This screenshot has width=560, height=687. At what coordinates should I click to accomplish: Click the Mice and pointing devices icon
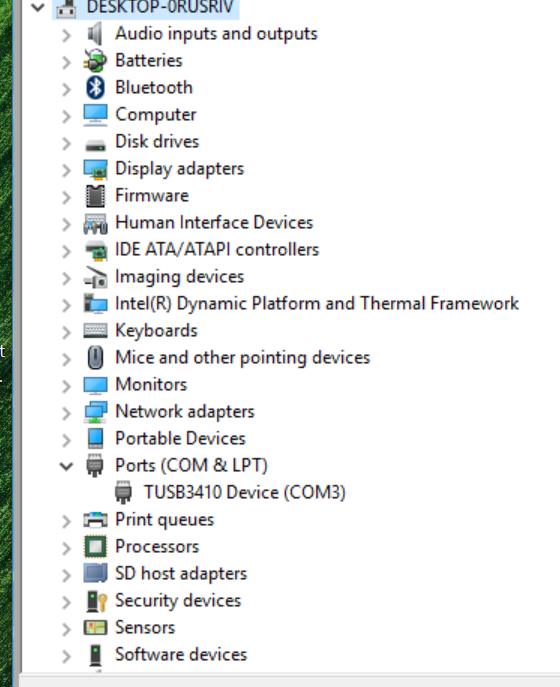click(95, 358)
